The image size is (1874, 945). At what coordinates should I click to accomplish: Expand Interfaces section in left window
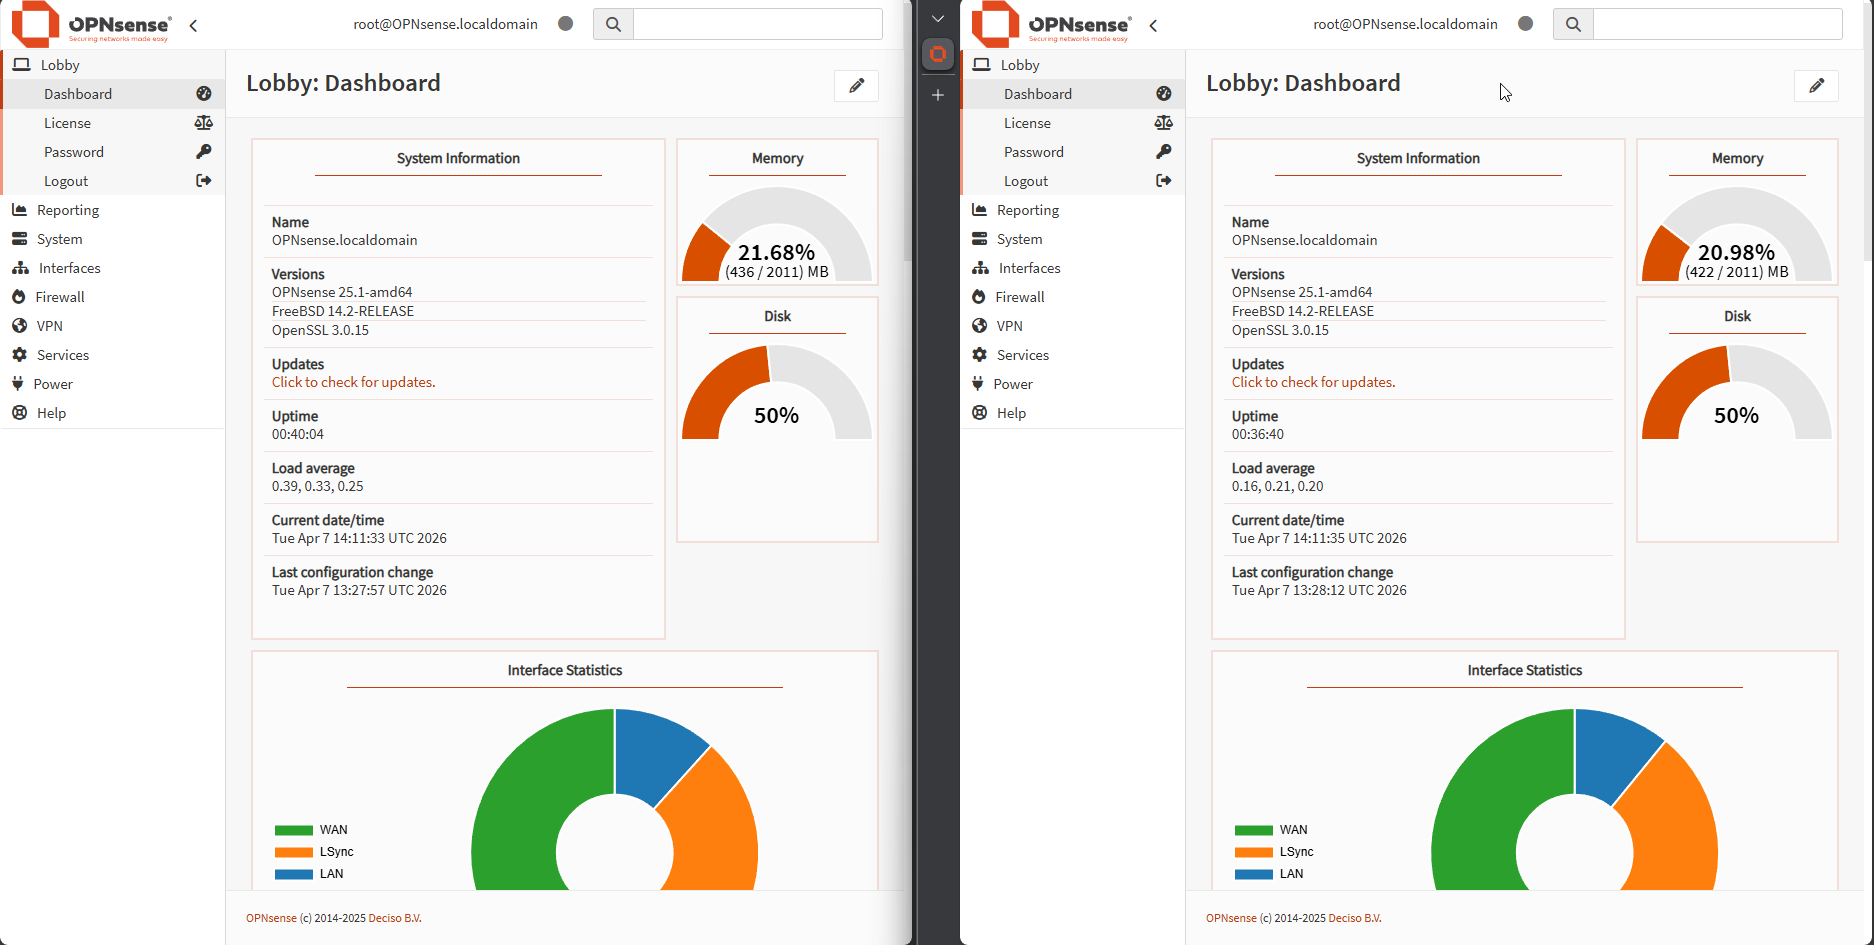(x=113, y=268)
